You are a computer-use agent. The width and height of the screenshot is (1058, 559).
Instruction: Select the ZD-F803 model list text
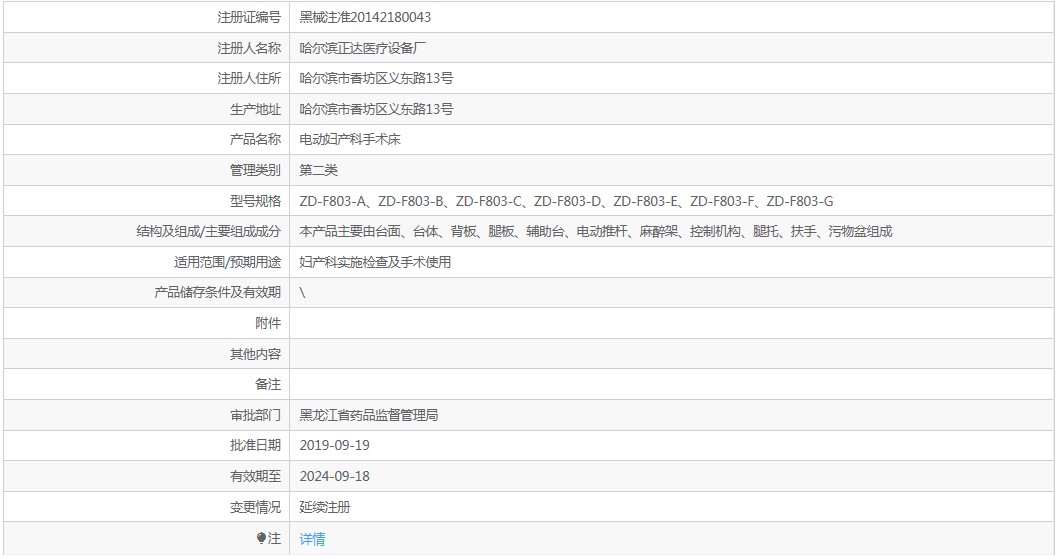tap(566, 201)
